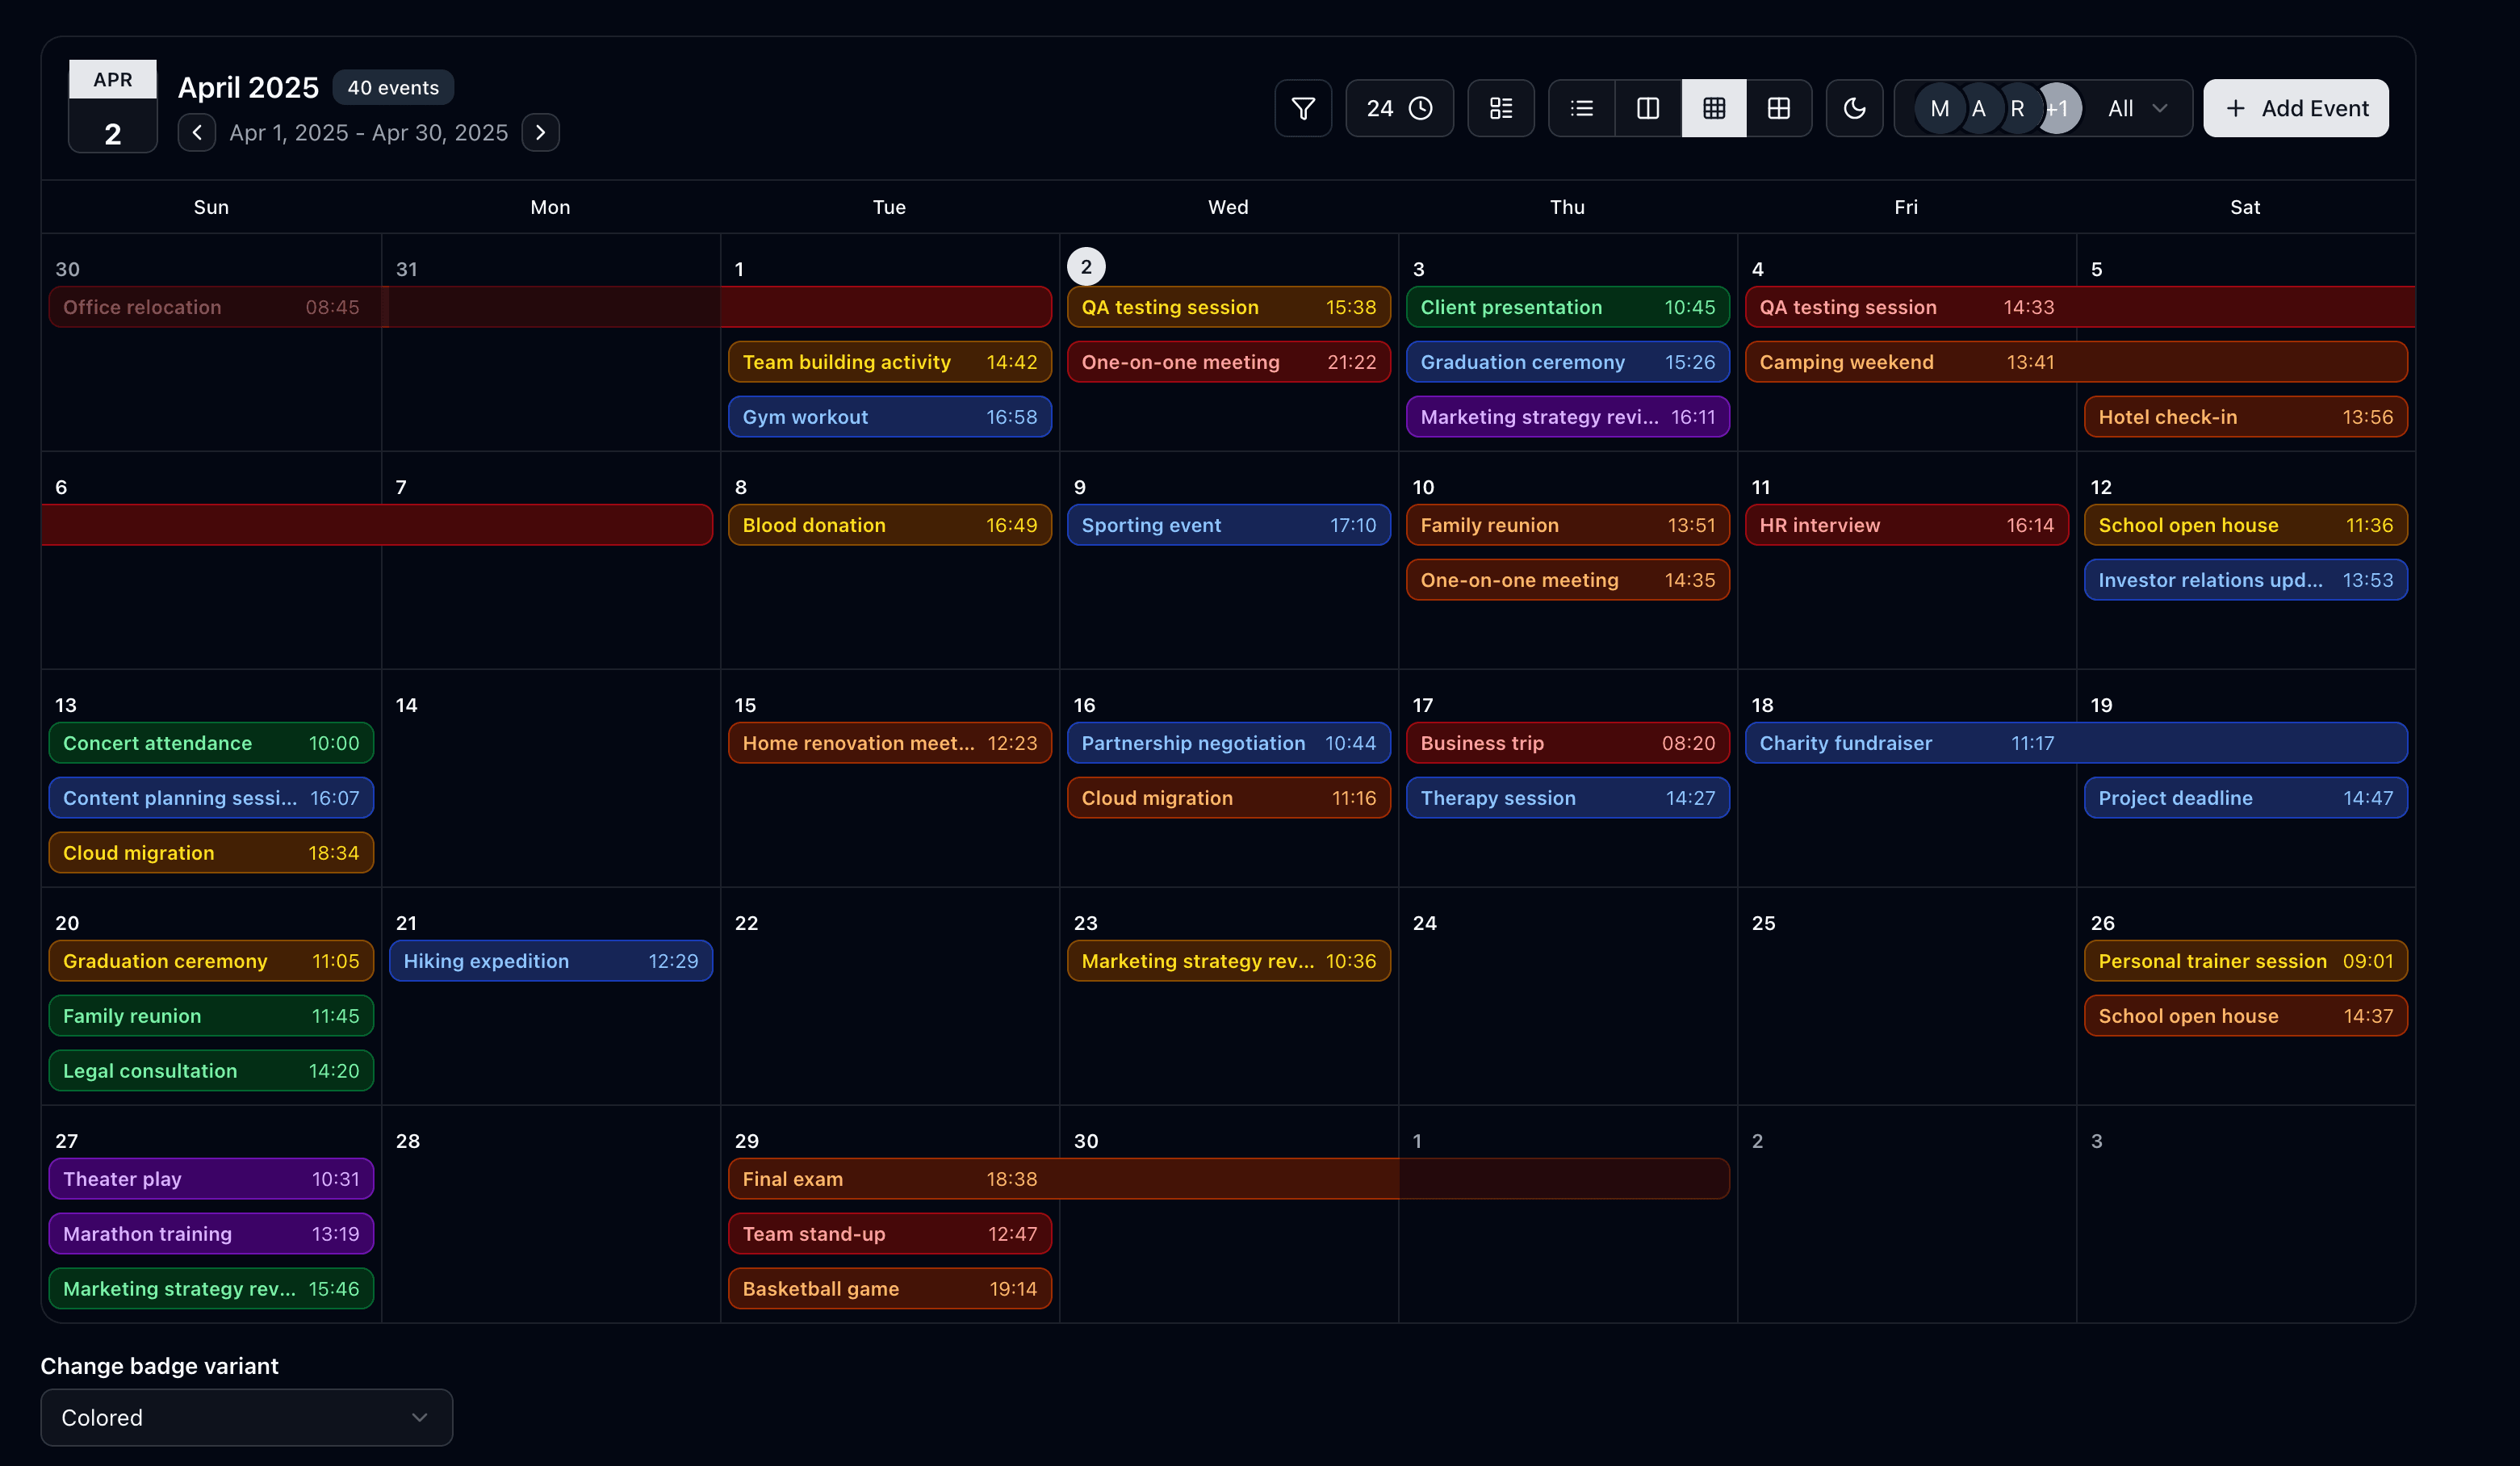Open the clock icon in the 24 control
Viewport: 2520px width, 1466px height.
point(1421,108)
